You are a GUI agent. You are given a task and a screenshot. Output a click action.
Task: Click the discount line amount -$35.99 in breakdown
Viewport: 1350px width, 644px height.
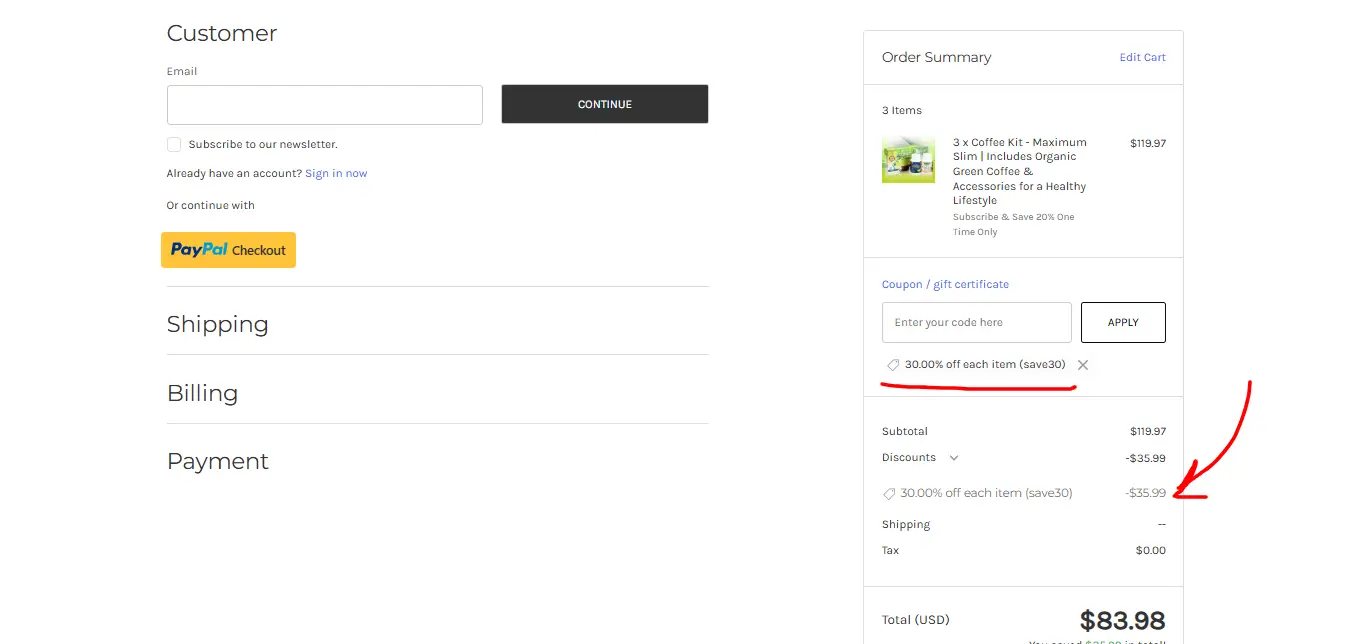[1146, 493]
